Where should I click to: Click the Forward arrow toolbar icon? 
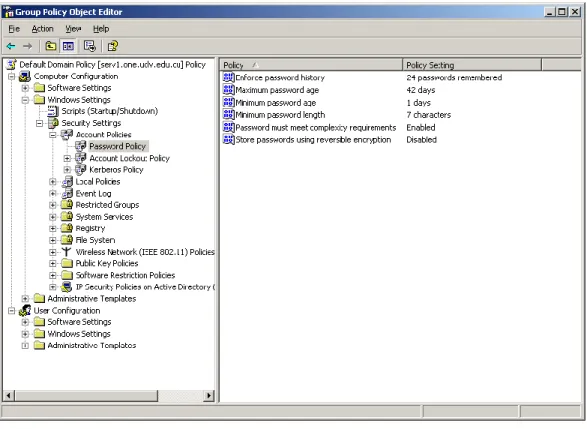tap(27, 46)
